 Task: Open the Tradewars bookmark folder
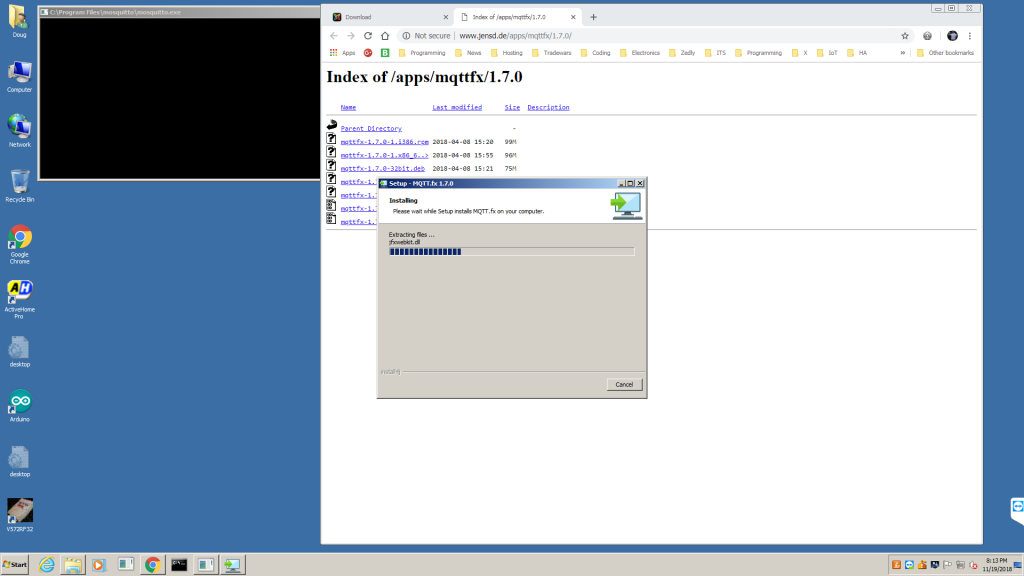click(x=551, y=53)
